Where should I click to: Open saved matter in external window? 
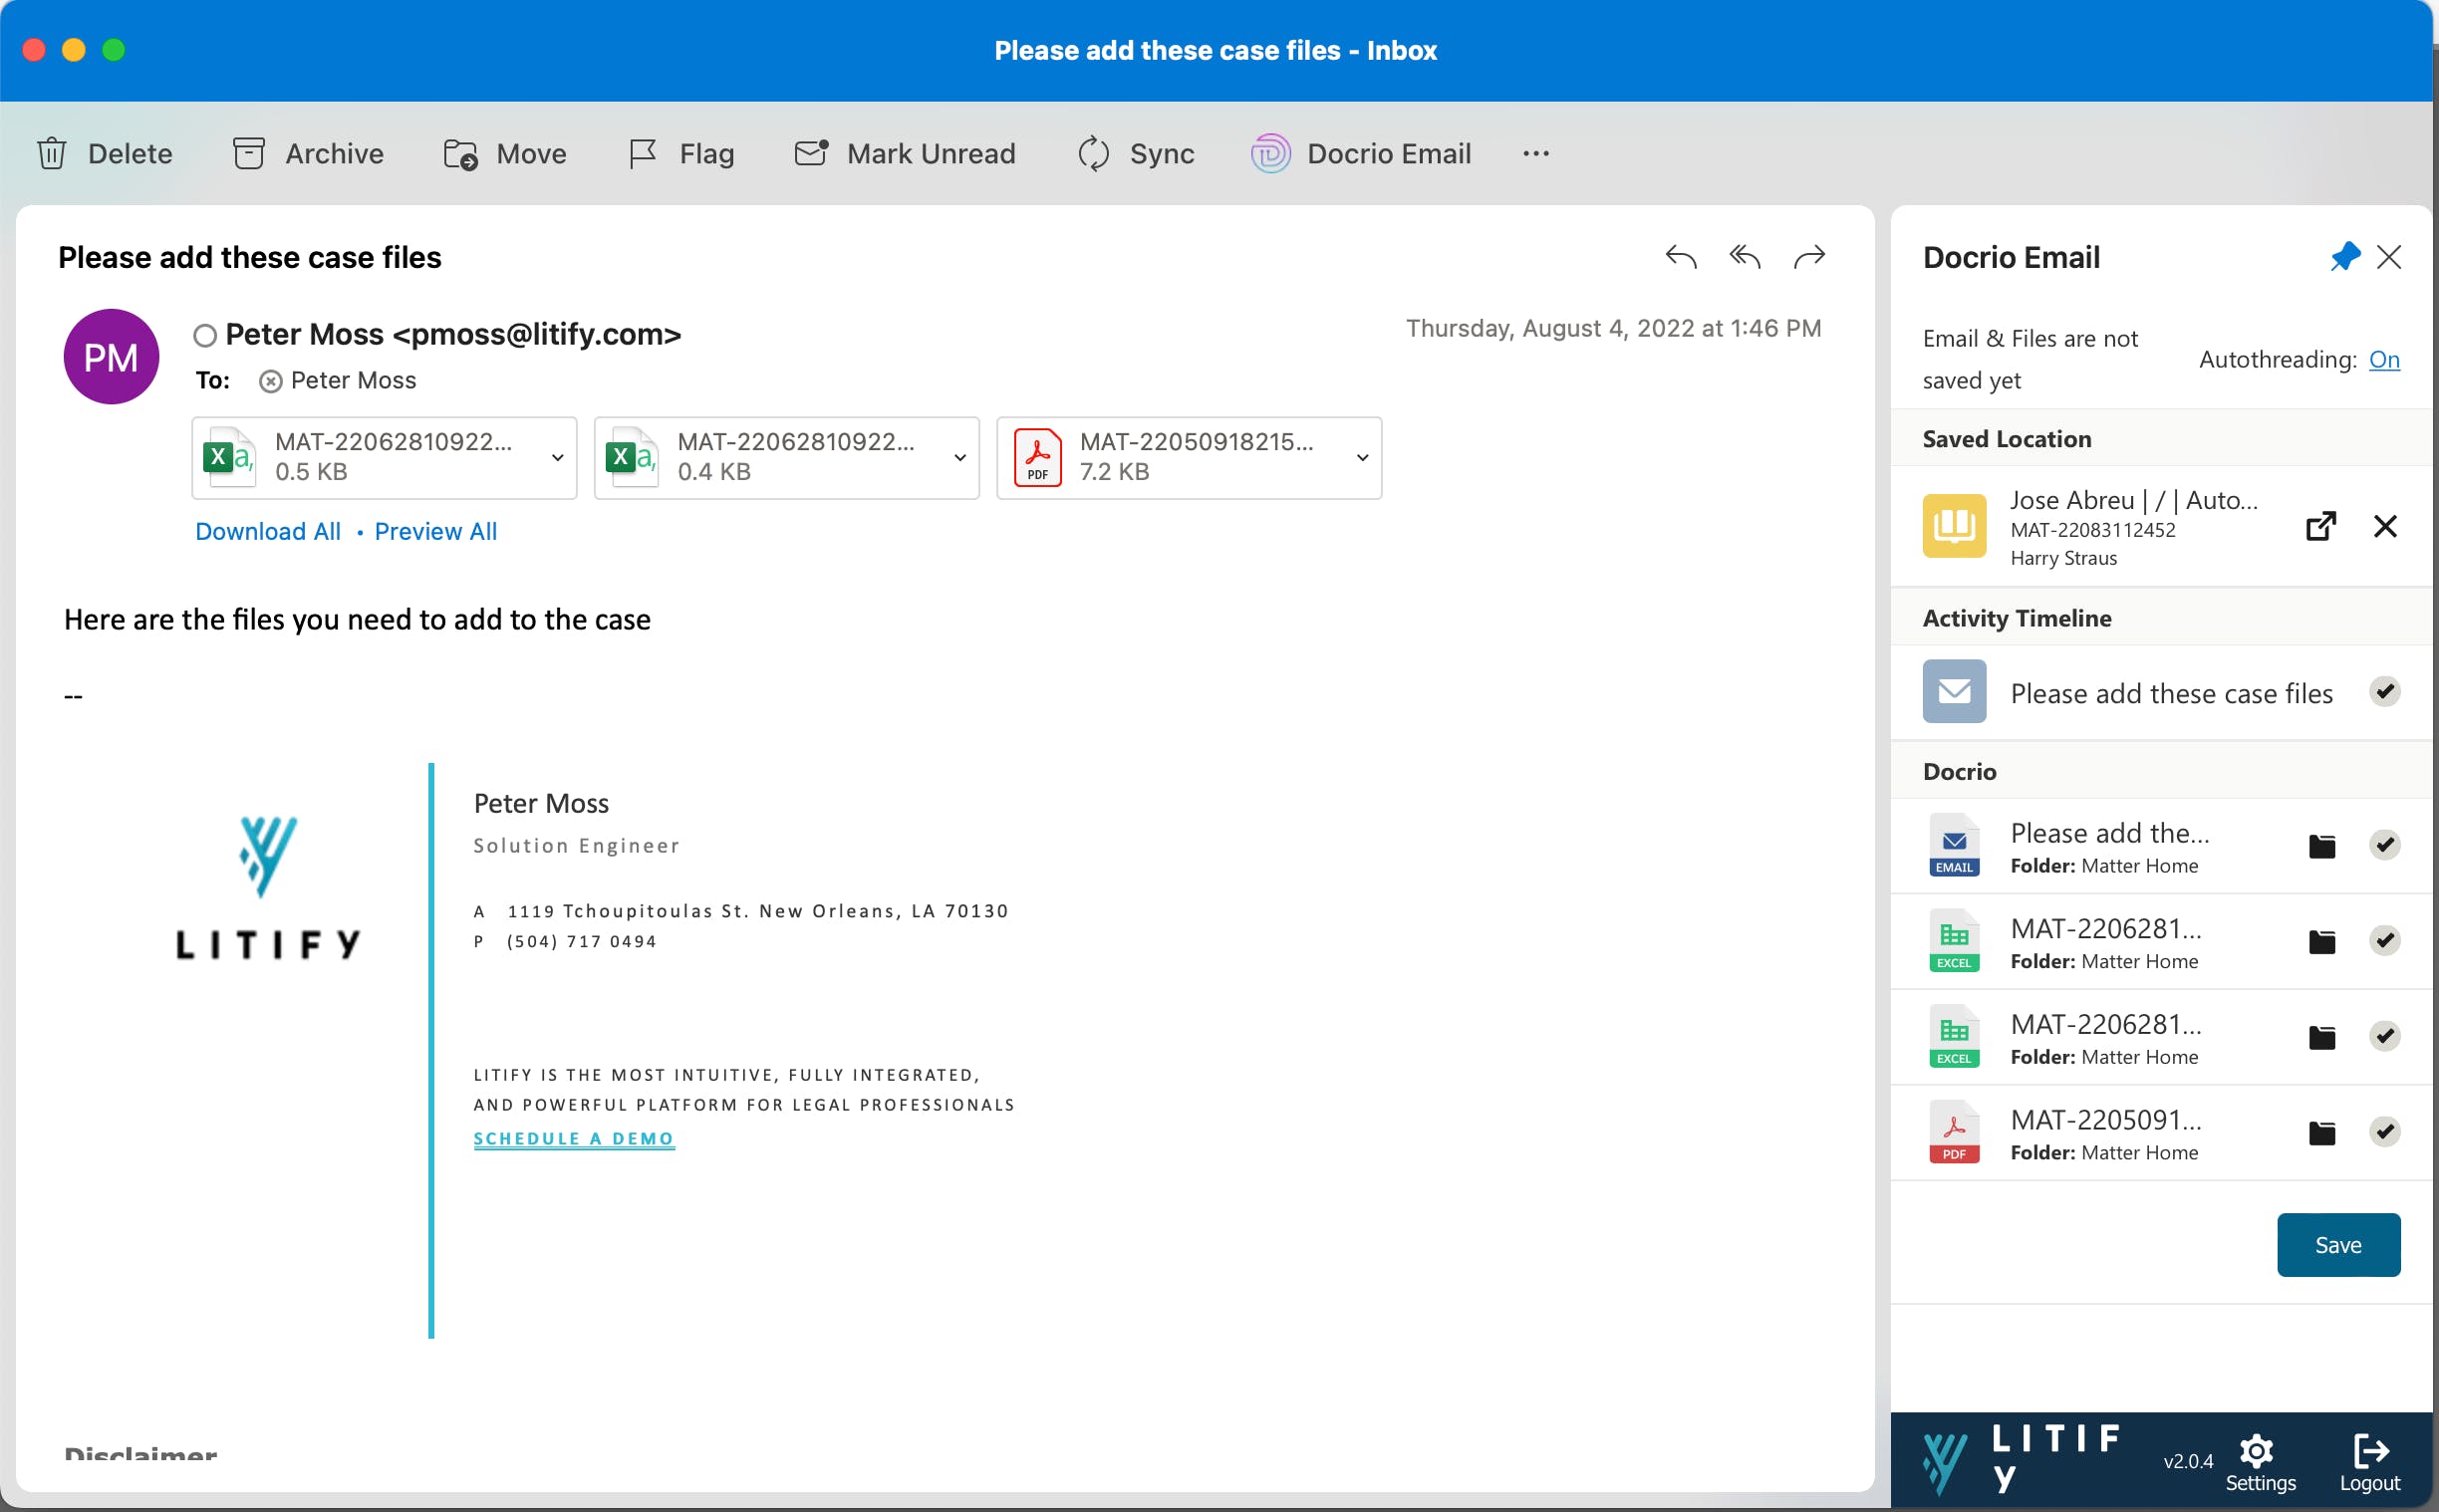2320,526
